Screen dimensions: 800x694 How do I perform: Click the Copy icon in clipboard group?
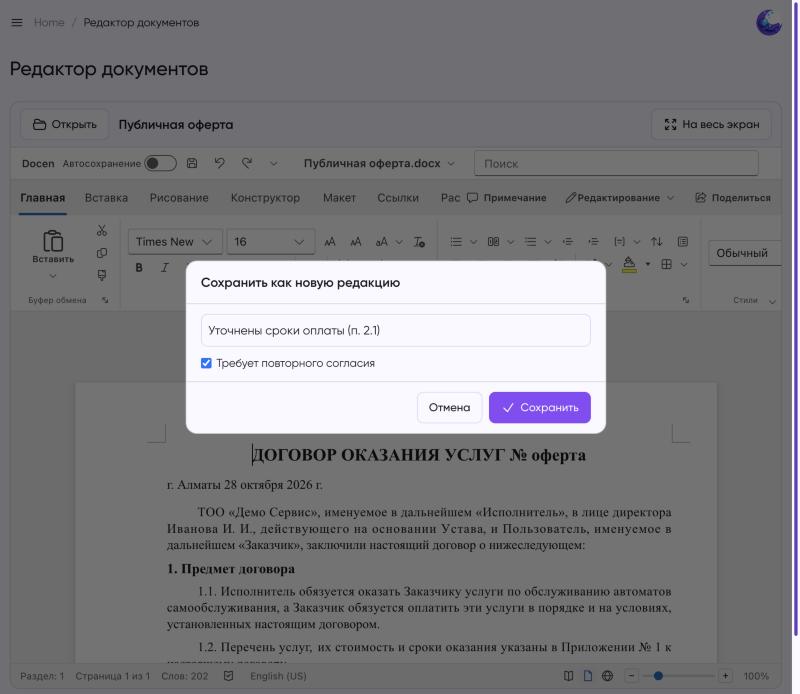[x=102, y=253]
